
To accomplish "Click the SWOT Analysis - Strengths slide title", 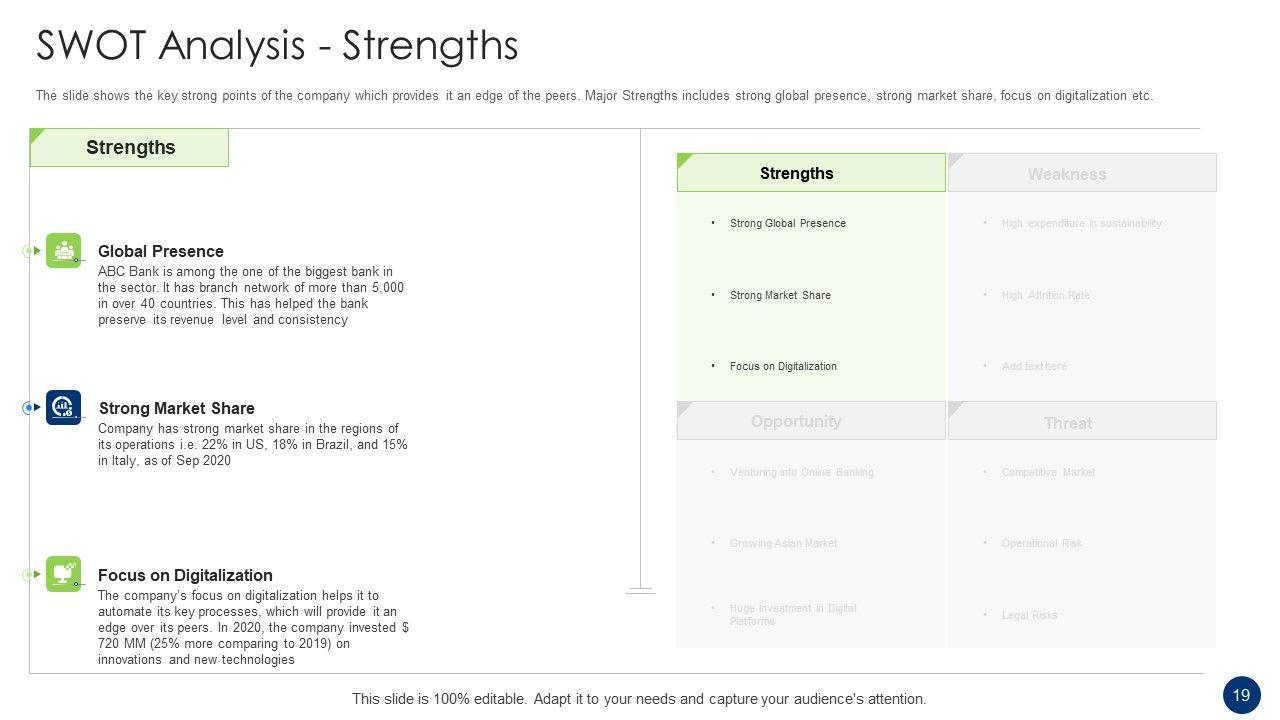I will click(x=277, y=46).
